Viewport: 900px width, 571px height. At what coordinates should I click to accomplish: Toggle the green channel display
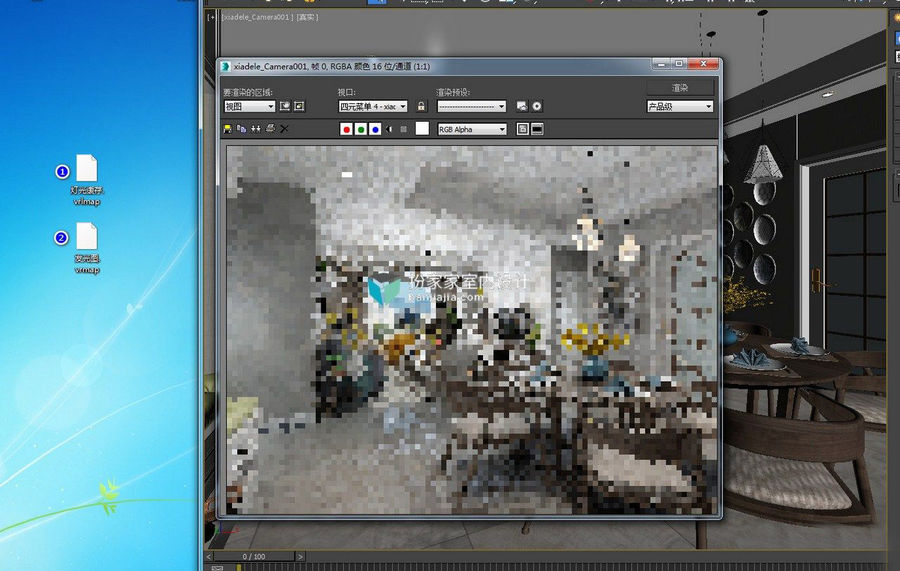click(360, 129)
